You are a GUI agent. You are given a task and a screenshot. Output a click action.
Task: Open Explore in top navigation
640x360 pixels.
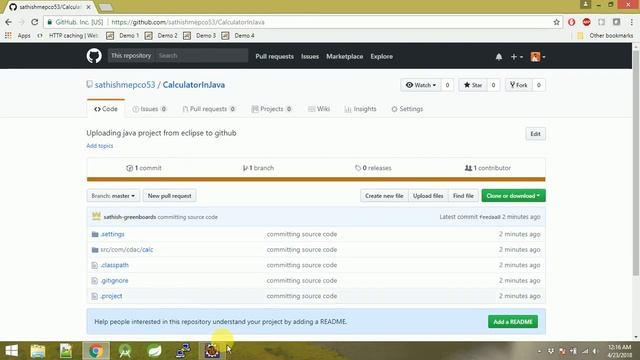coord(382,56)
